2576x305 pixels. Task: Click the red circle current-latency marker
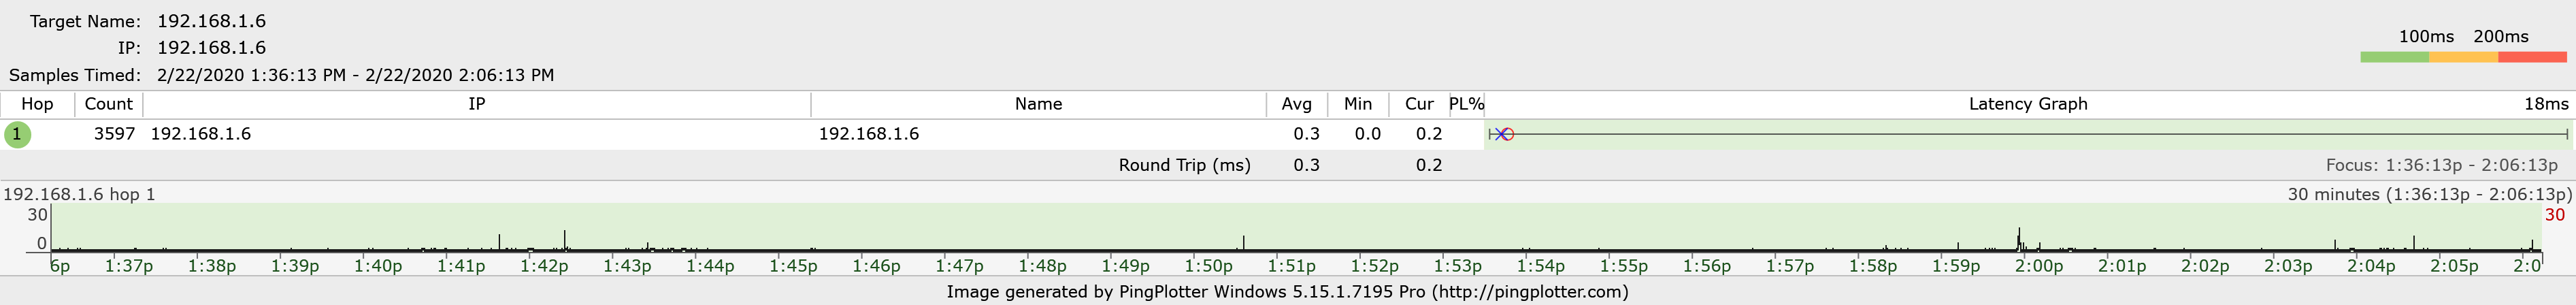1507,134
